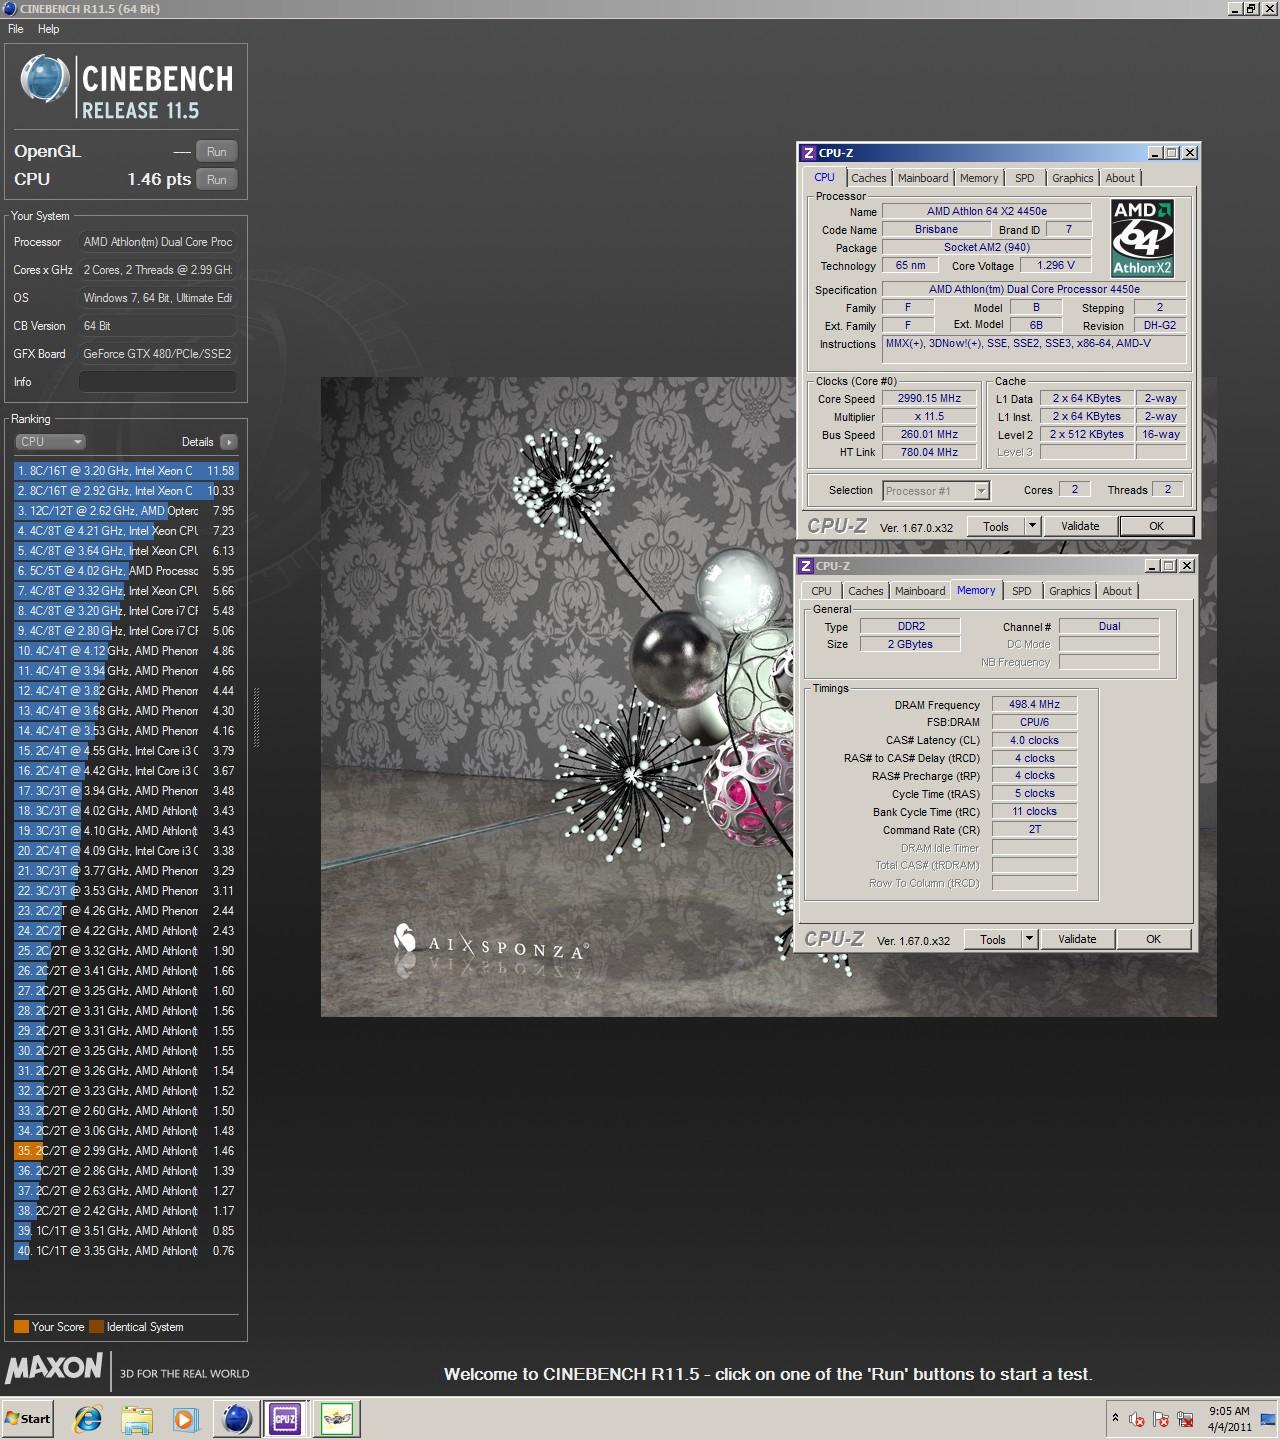Open Tools dropdown arrow in upper CPU-Z window
The image size is (1280, 1440).
coord(1032,527)
